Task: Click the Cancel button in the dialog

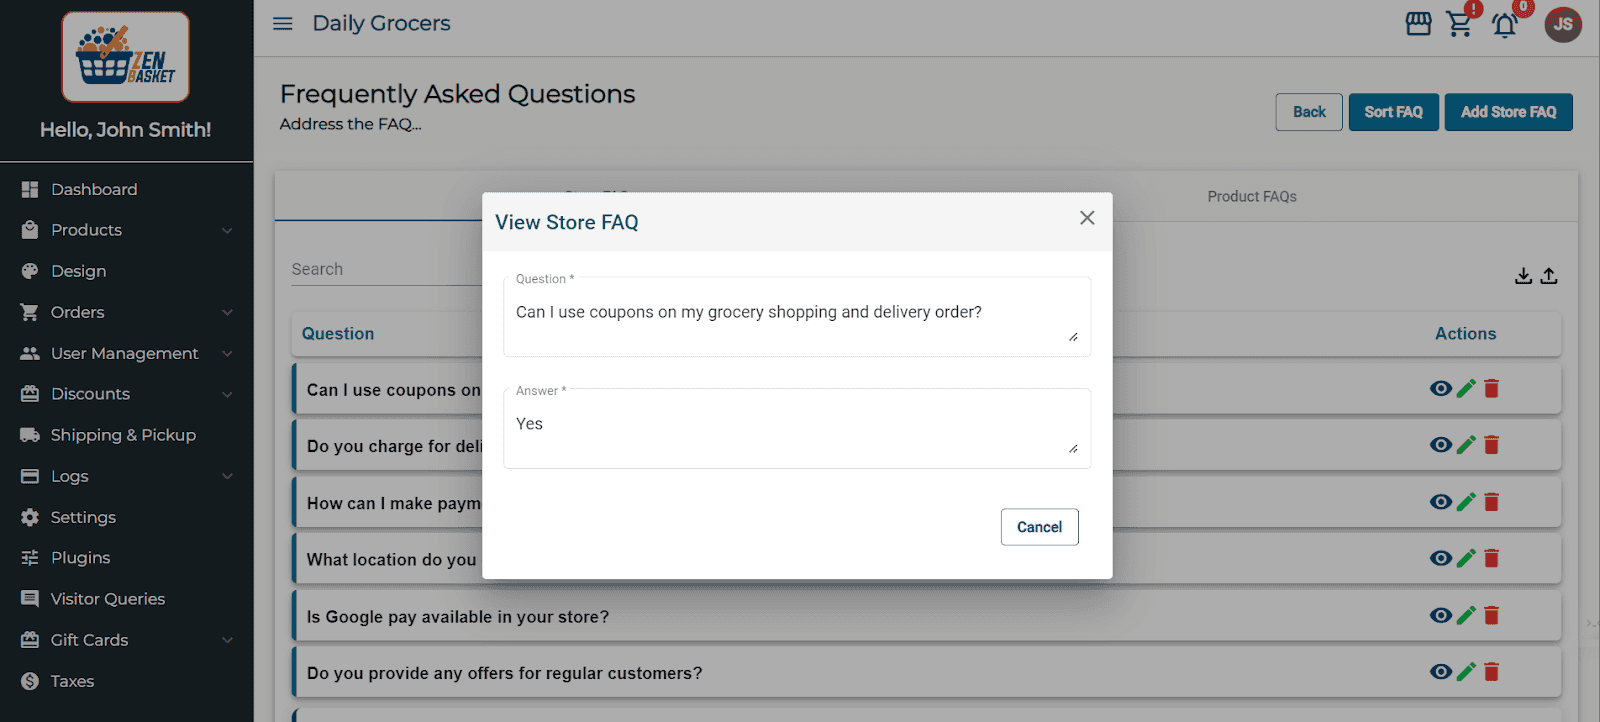Action: pos(1039,527)
